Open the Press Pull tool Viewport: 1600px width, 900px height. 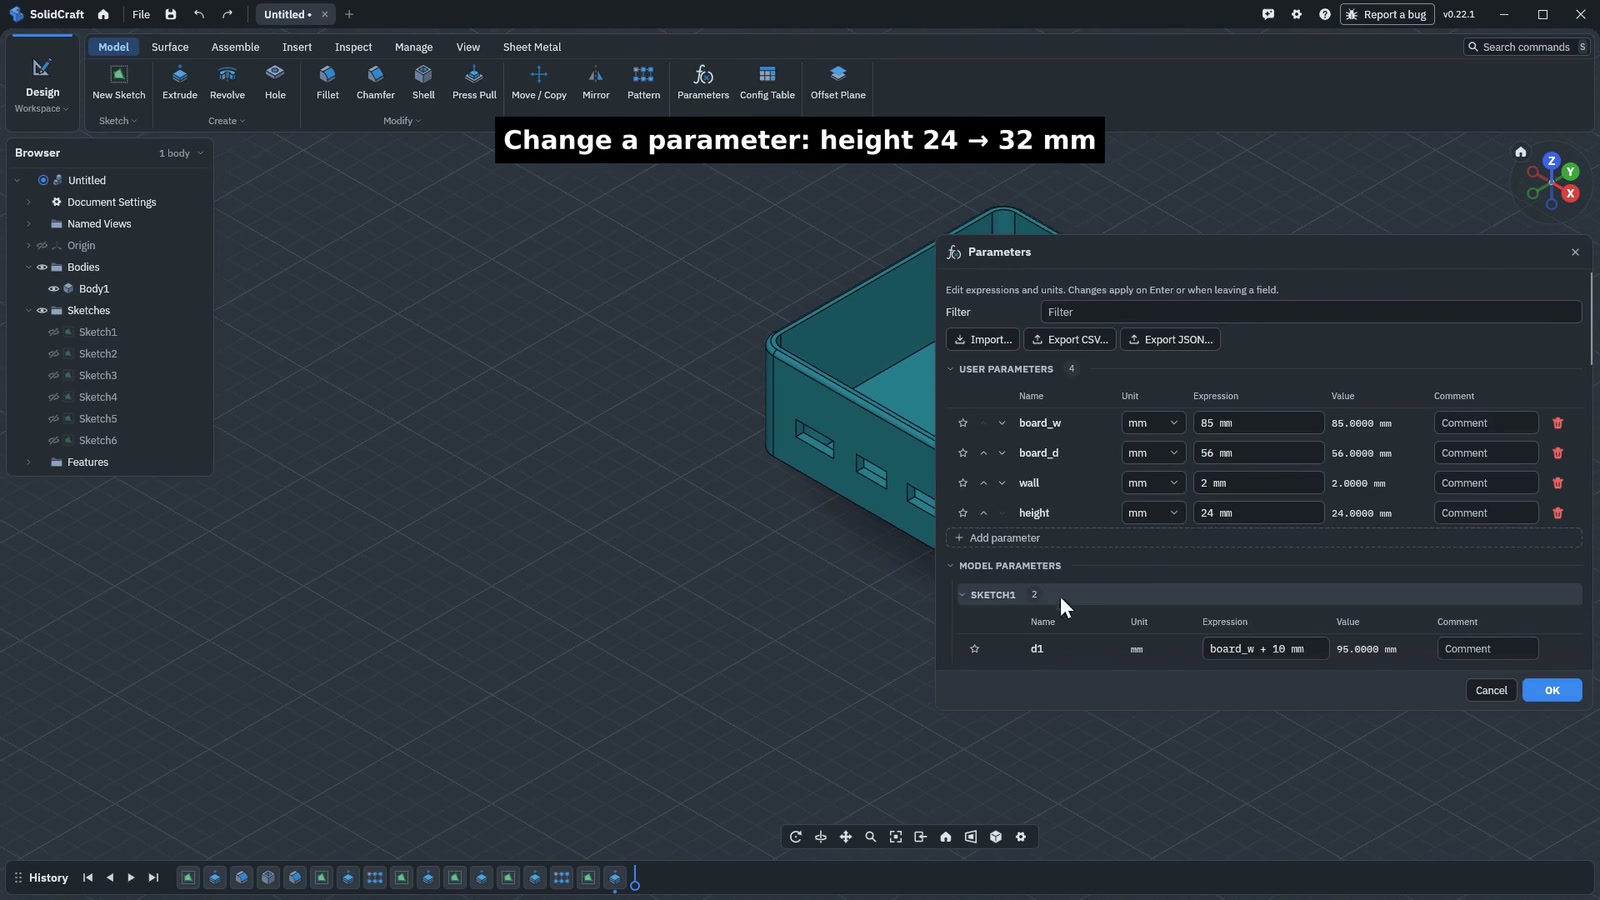474,83
